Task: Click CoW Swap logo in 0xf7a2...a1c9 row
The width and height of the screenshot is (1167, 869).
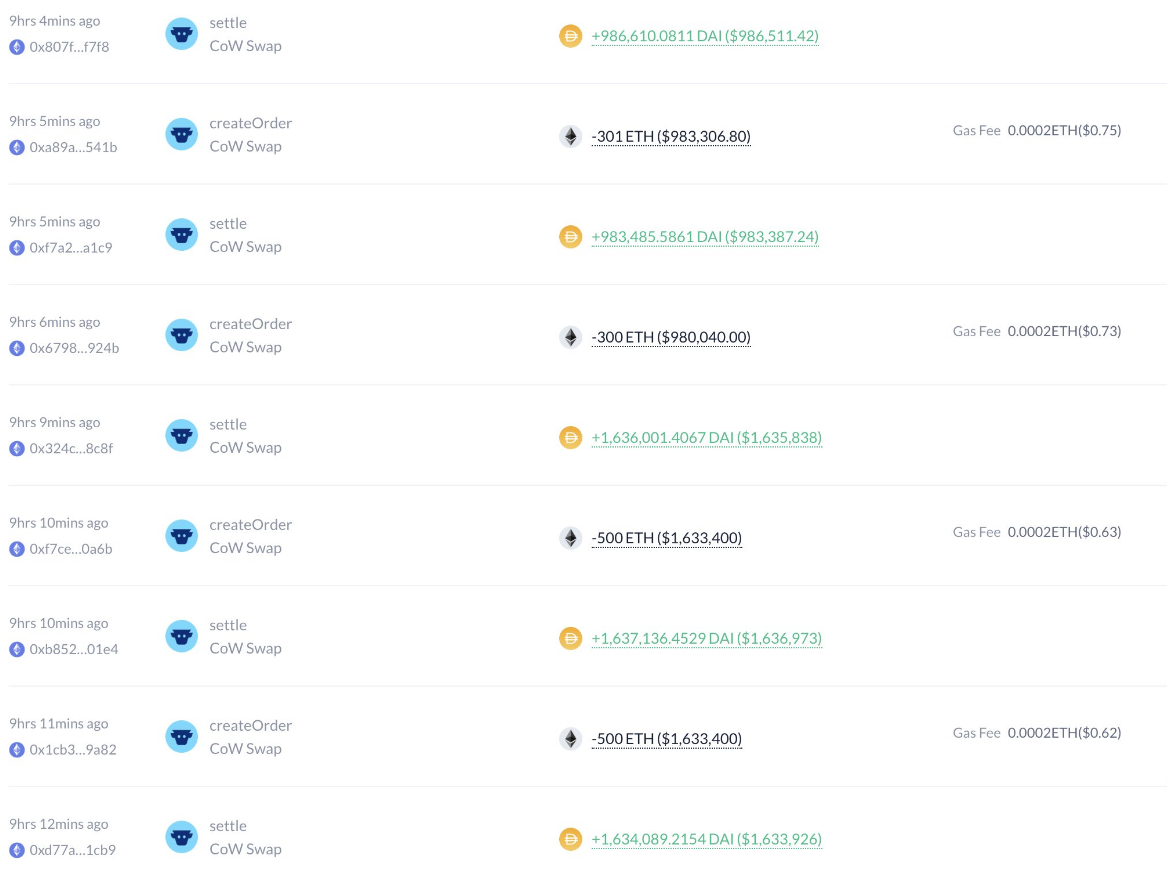Action: pos(182,235)
